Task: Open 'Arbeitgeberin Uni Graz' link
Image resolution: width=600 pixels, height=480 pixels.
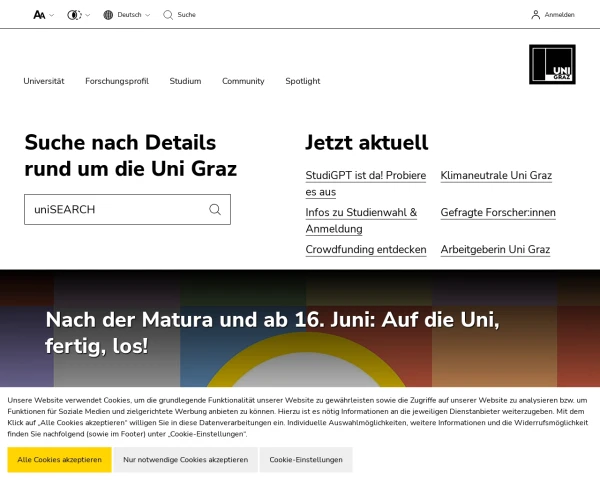Action: (495, 250)
